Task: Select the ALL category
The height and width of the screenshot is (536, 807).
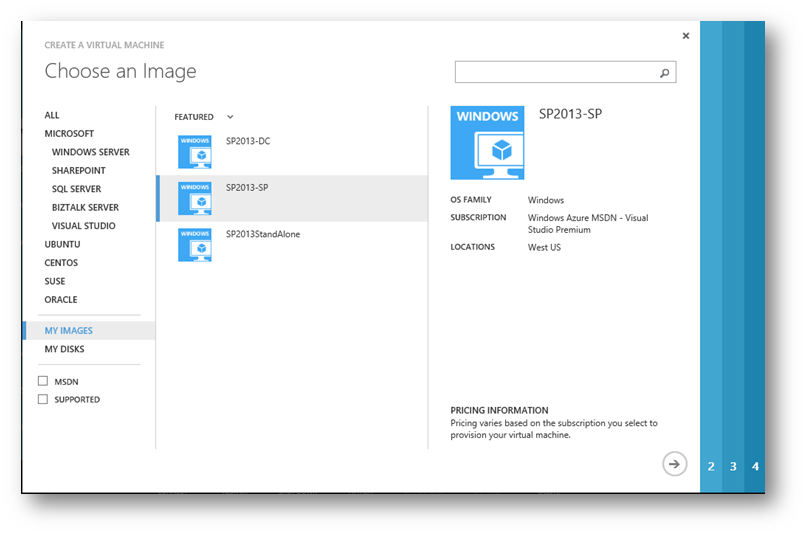Action: tap(52, 115)
